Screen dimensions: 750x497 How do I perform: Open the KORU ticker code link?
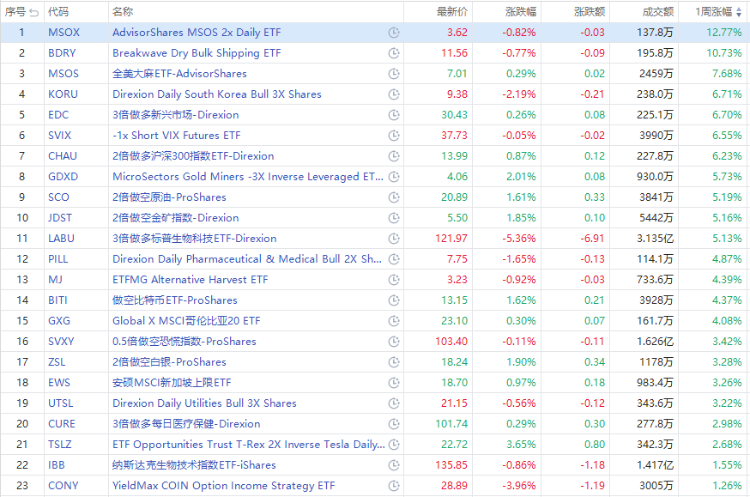click(x=63, y=94)
